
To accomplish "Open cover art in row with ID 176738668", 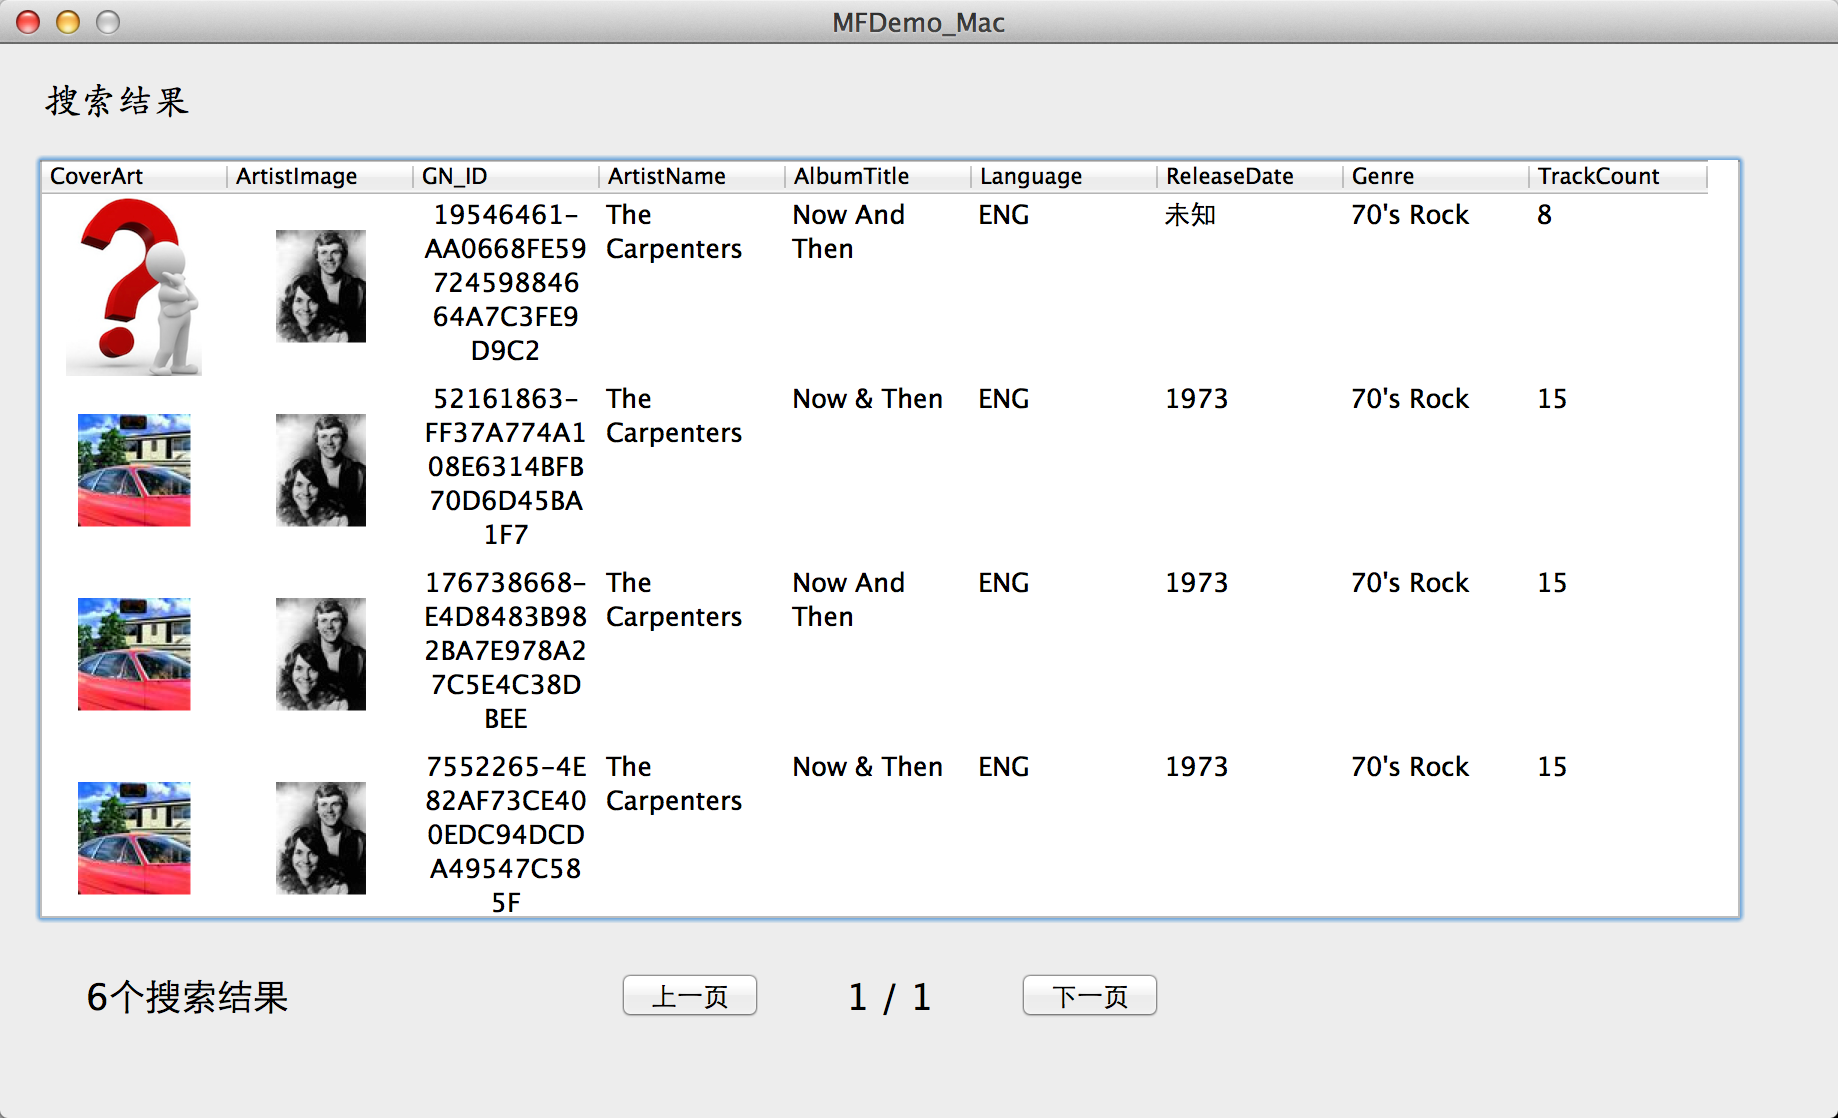I will point(134,654).
